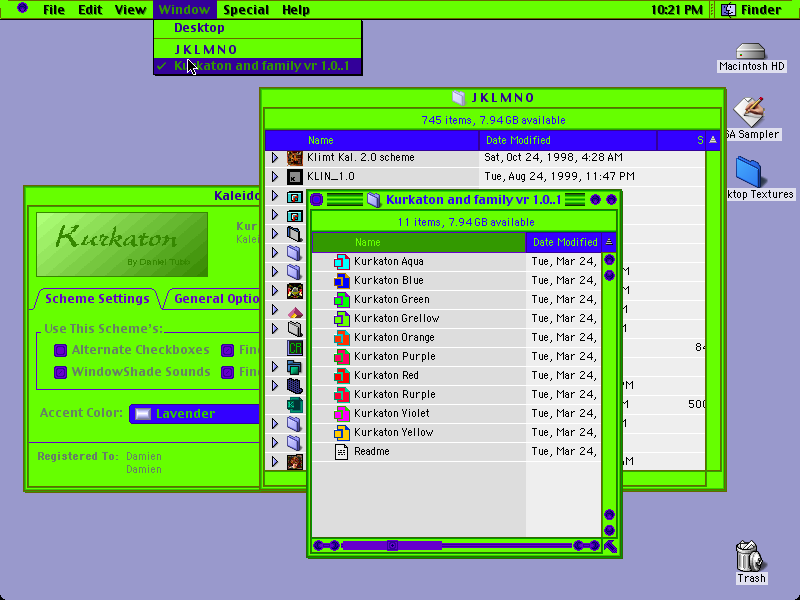Image resolution: width=800 pixels, height=600 pixels.
Task: Reverse sort order in Kurkaton window
Action: click(x=609, y=242)
